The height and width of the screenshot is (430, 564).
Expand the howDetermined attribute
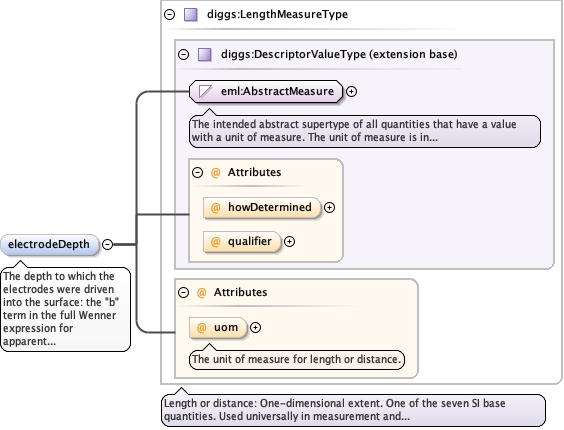click(329, 207)
